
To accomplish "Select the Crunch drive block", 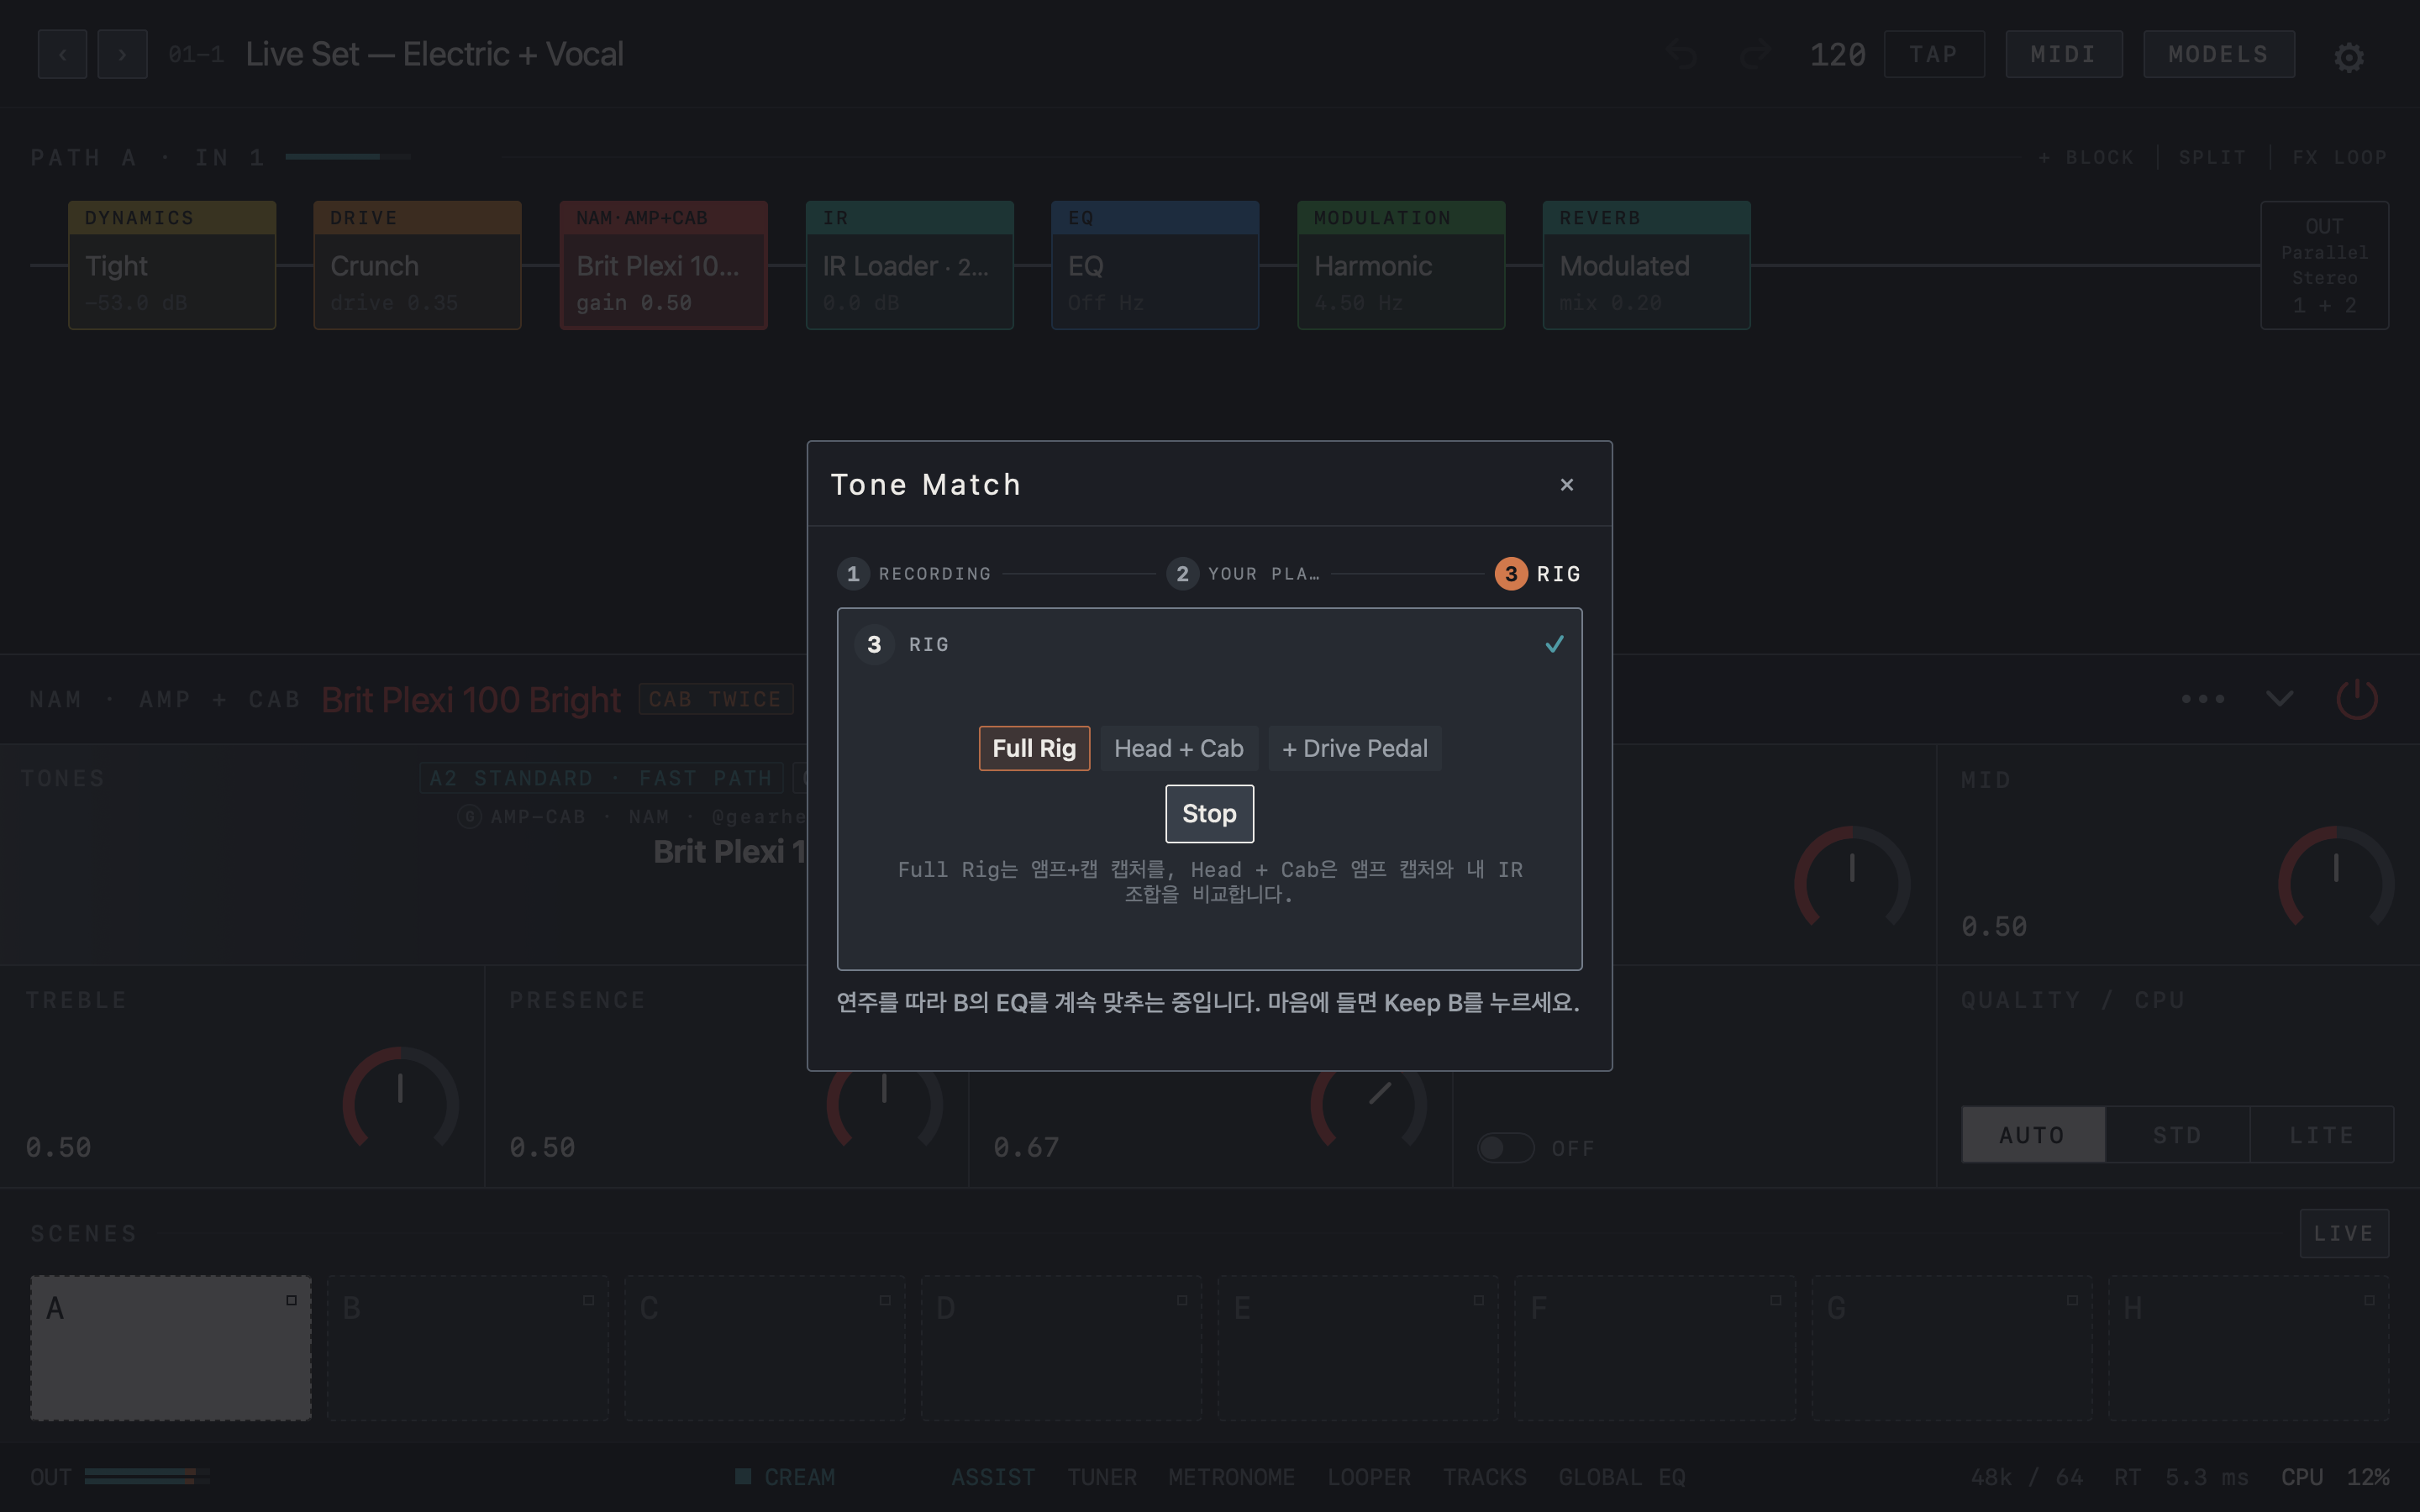I will pos(417,265).
